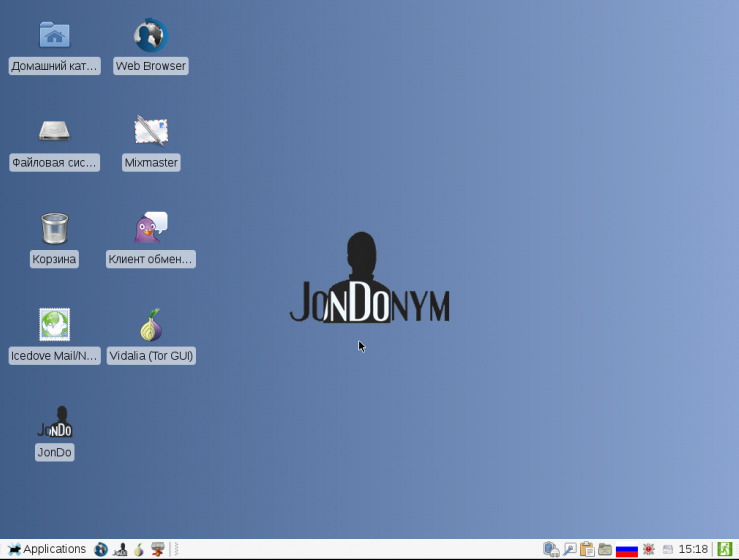Viewport: 739px width, 560px height.
Task: Open the Applications menu in the panel
Action: (47, 549)
